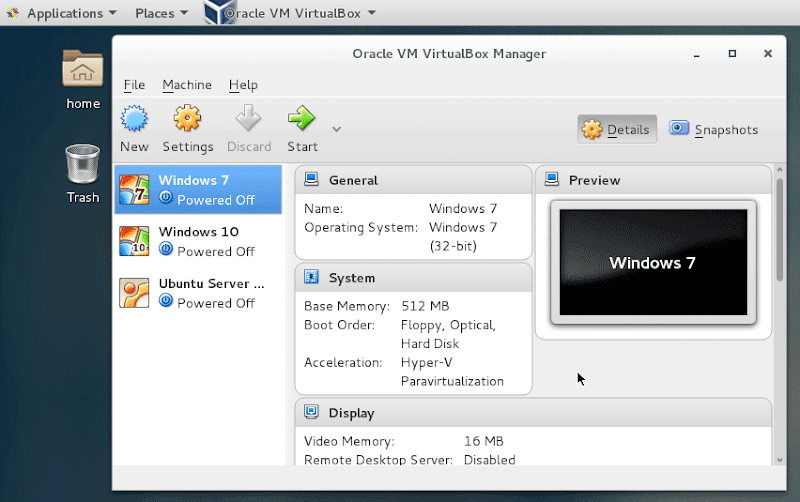
Task: Click the Discard arrow icon
Action: coord(248,118)
